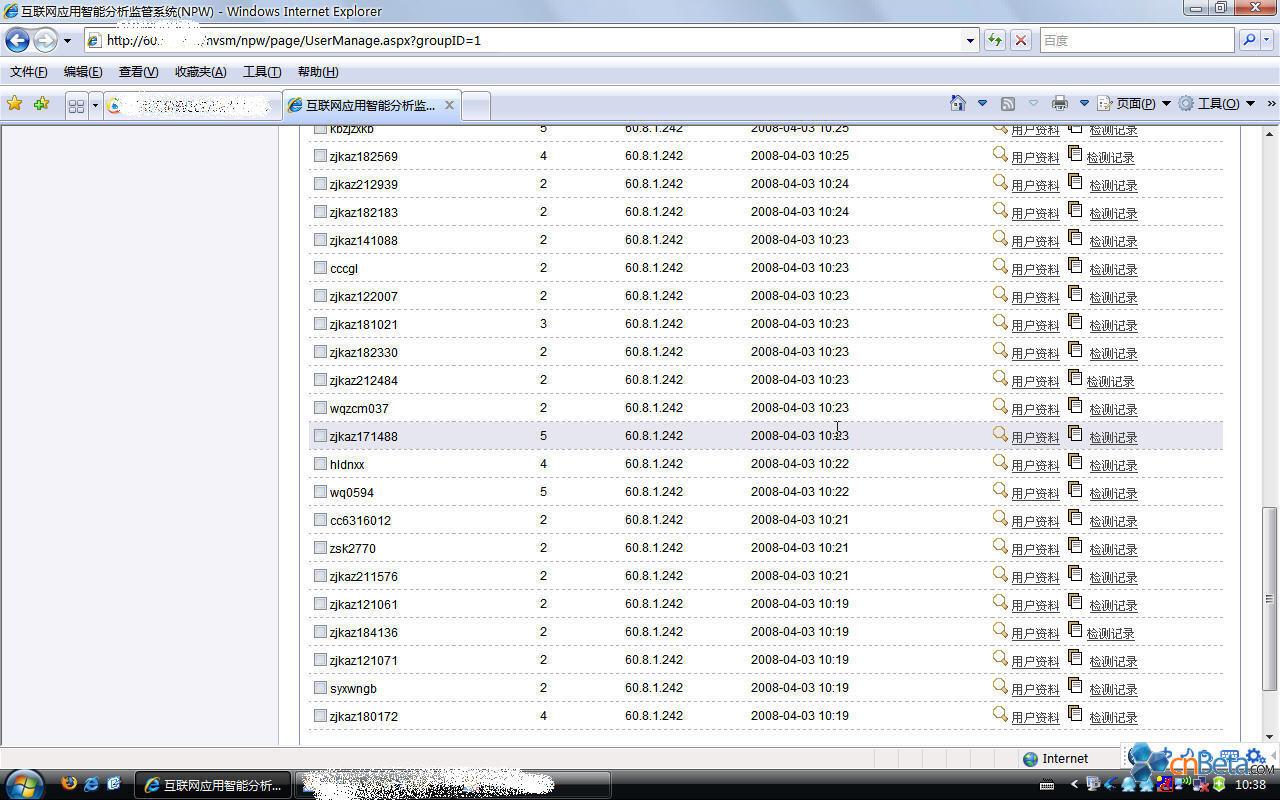Open Quick Tabs grid icon
1280x800 pixels.
[x=76, y=105]
